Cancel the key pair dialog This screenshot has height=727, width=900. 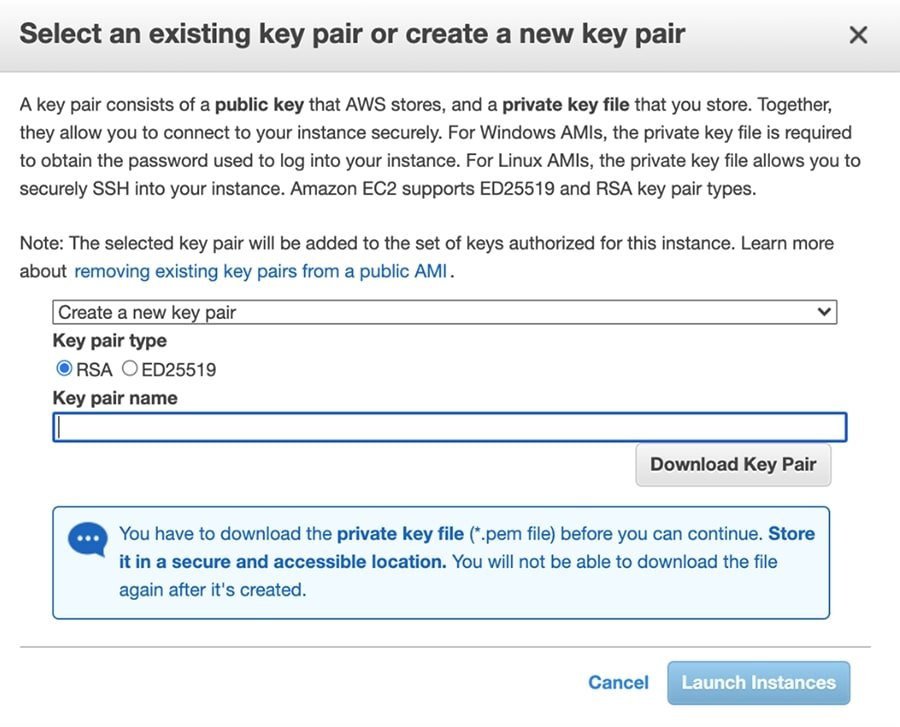pyautogui.click(x=618, y=682)
